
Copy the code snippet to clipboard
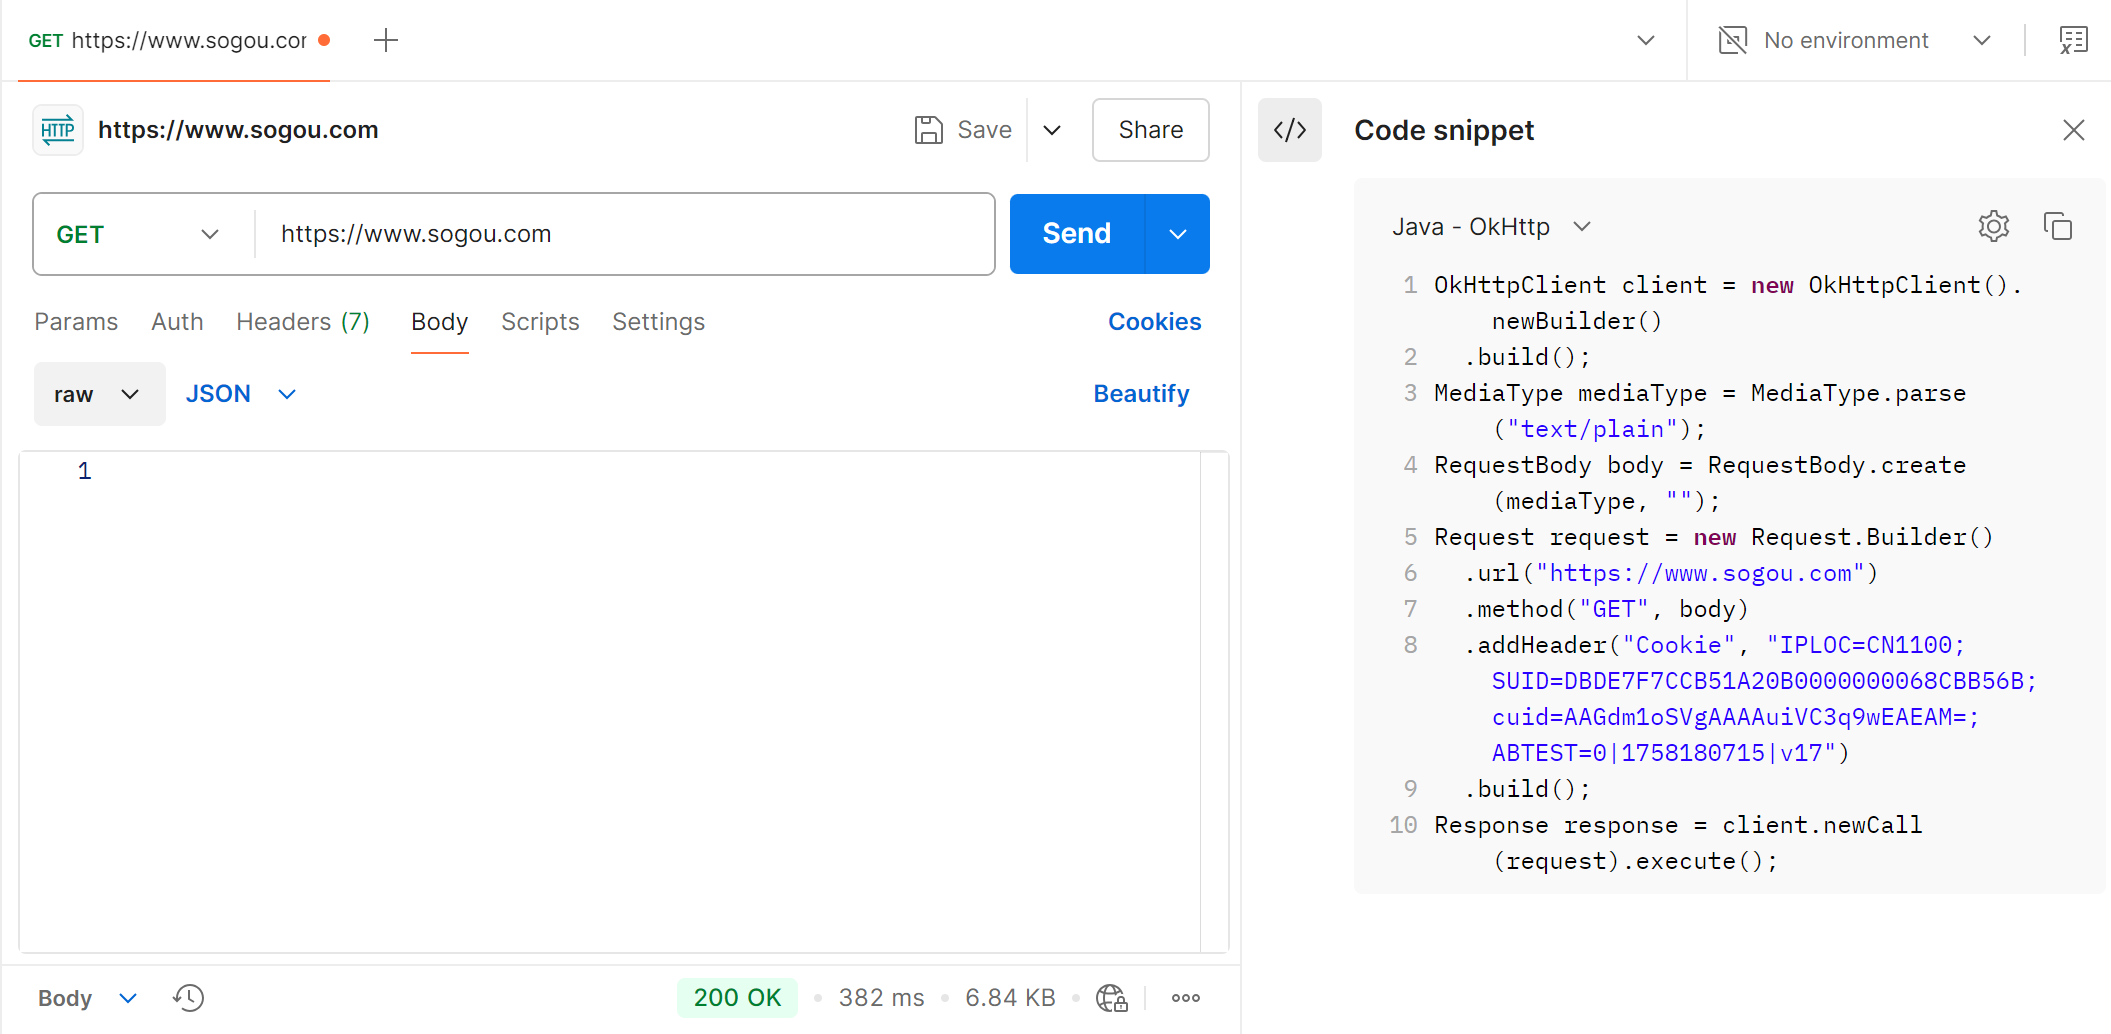click(x=2057, y=226)
